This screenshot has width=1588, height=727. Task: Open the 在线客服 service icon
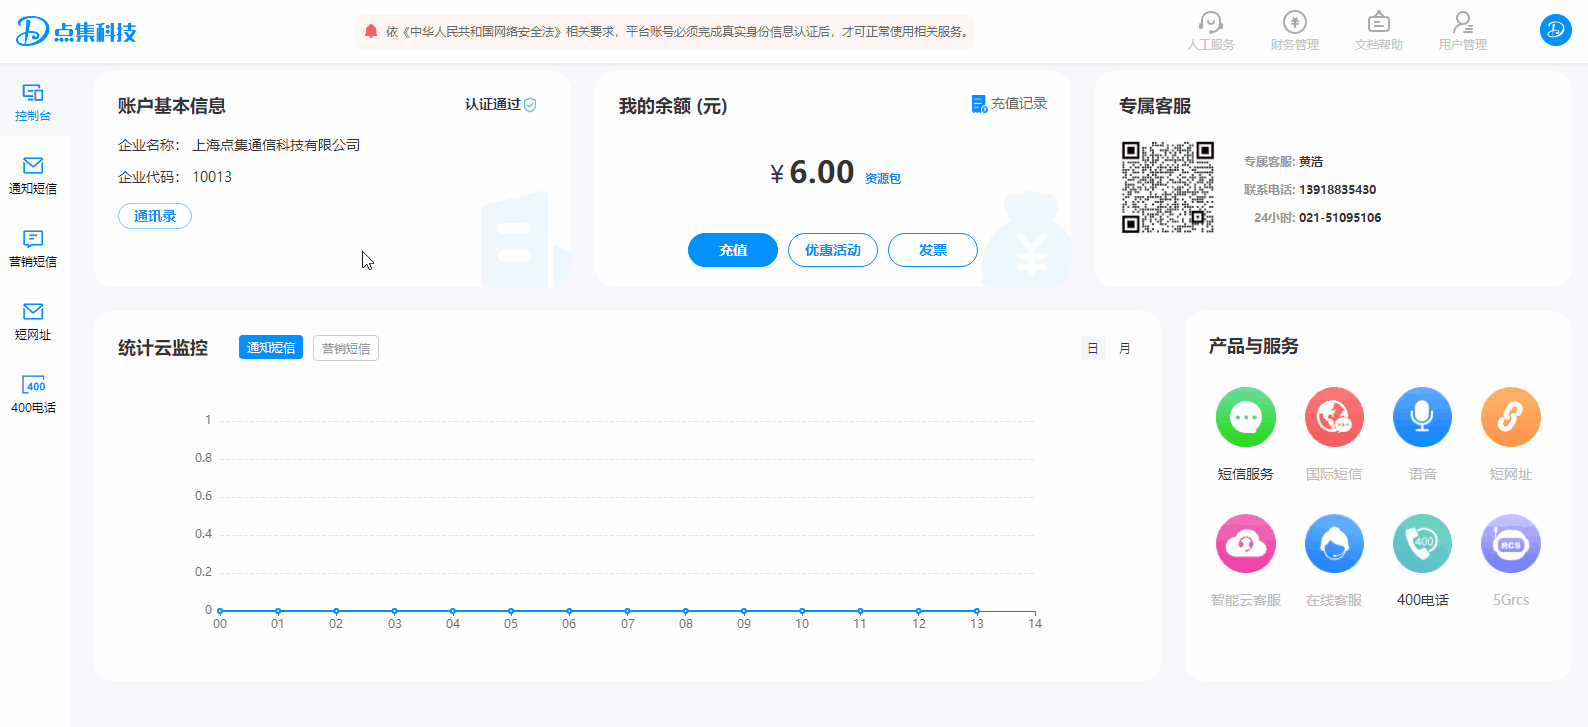coord(1333,544)
